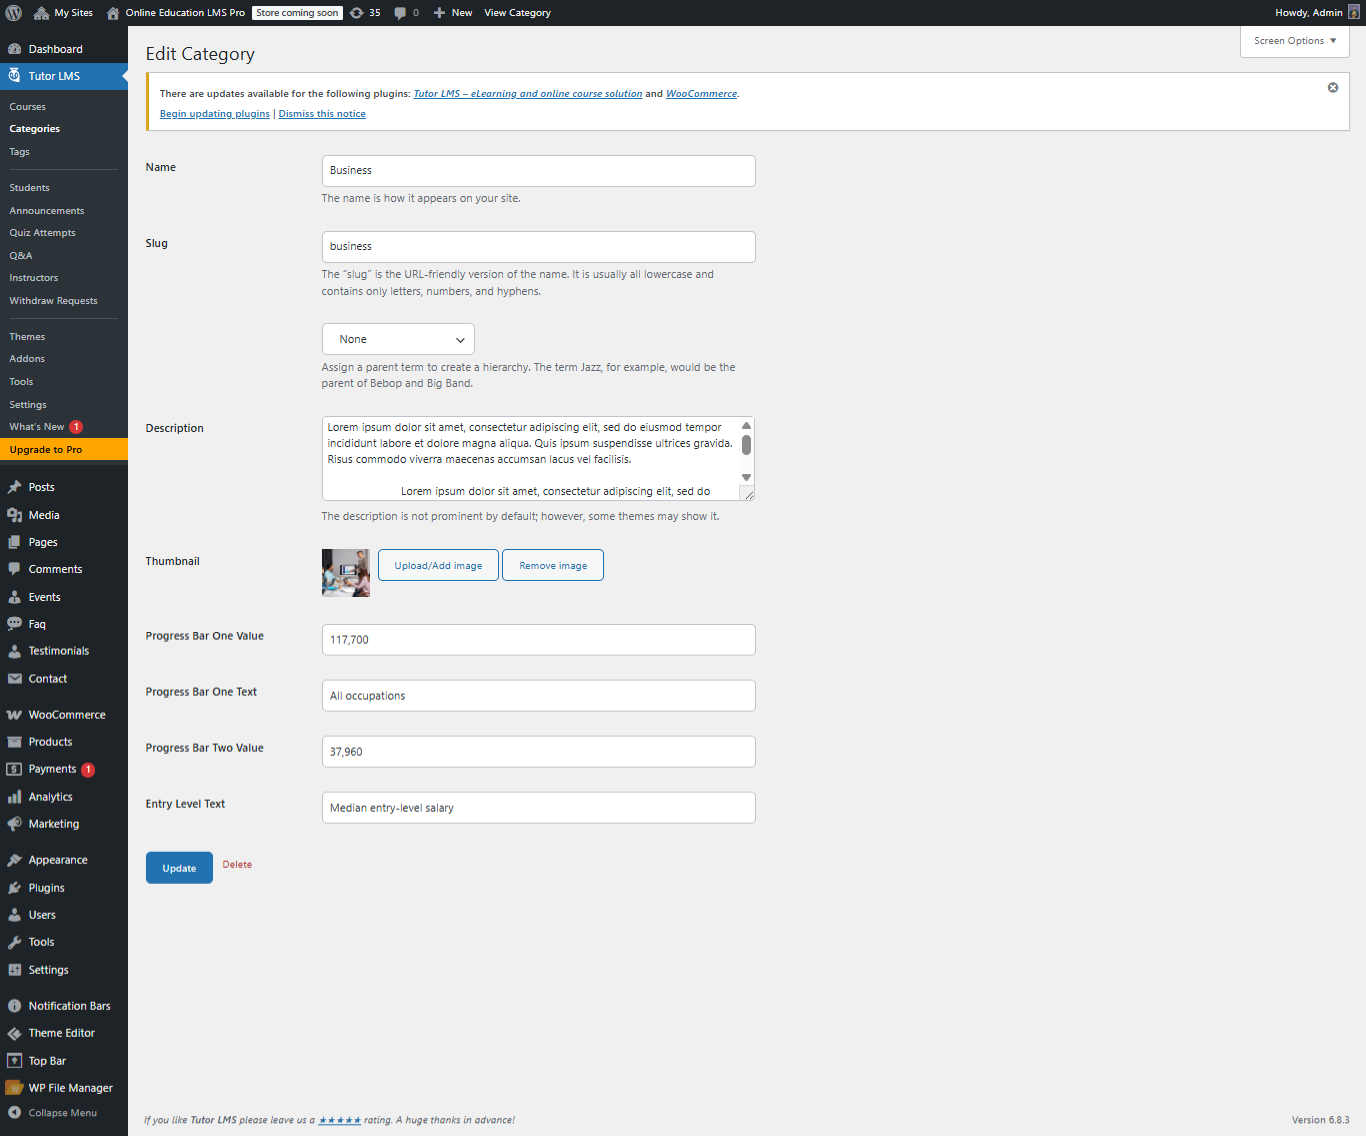Open Courses in Tutor LMS submenu
The image size is (1366, 1139).
[x=28, y=107]
